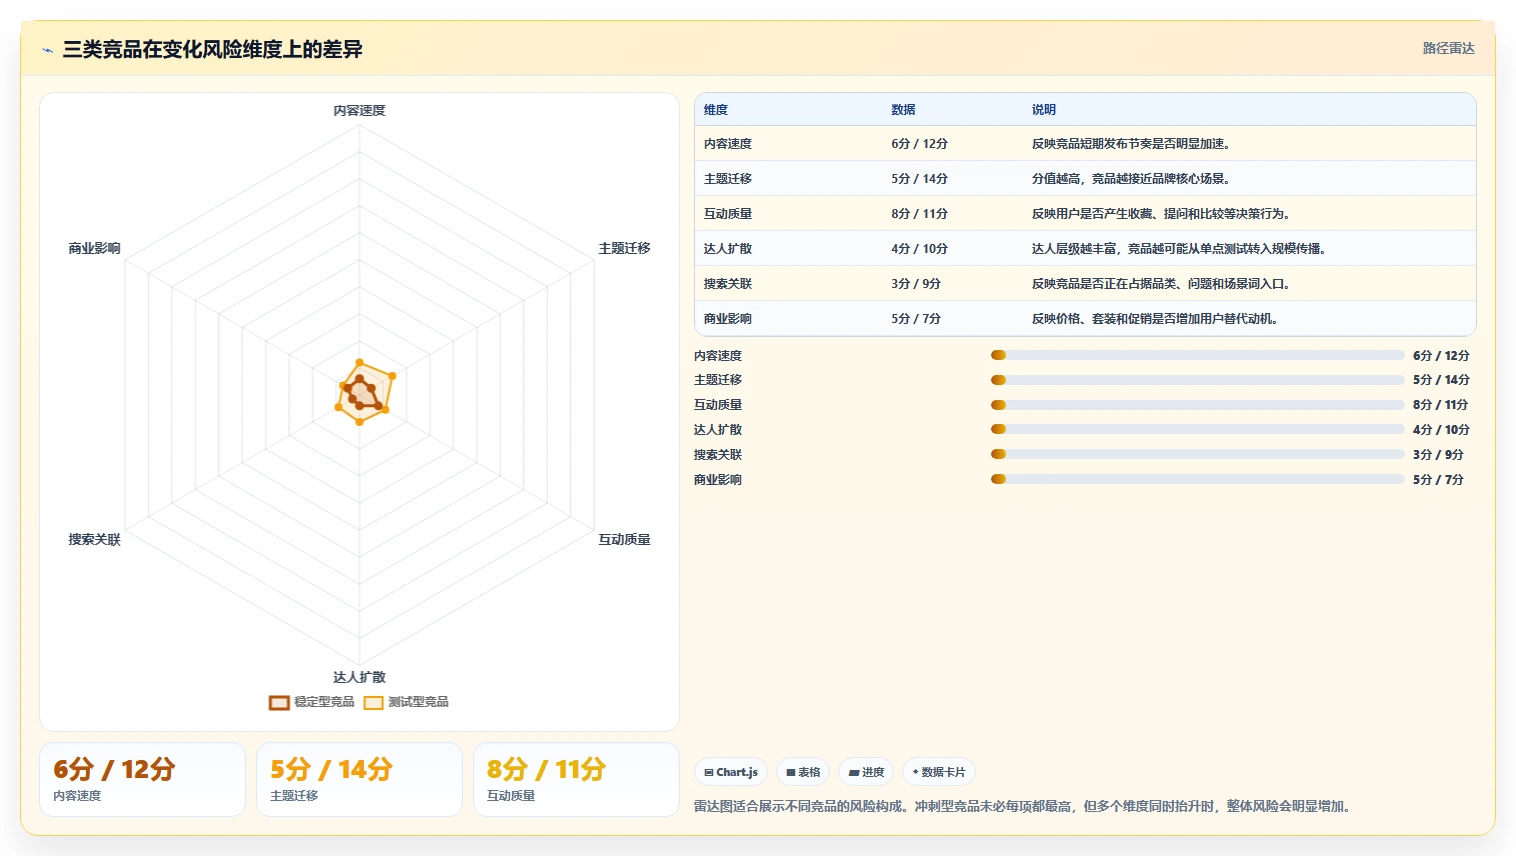The width and height of the screenshot is (1516, 856).
Task: Click the 路径雷达 tag in header
Action: [1448, 48]
